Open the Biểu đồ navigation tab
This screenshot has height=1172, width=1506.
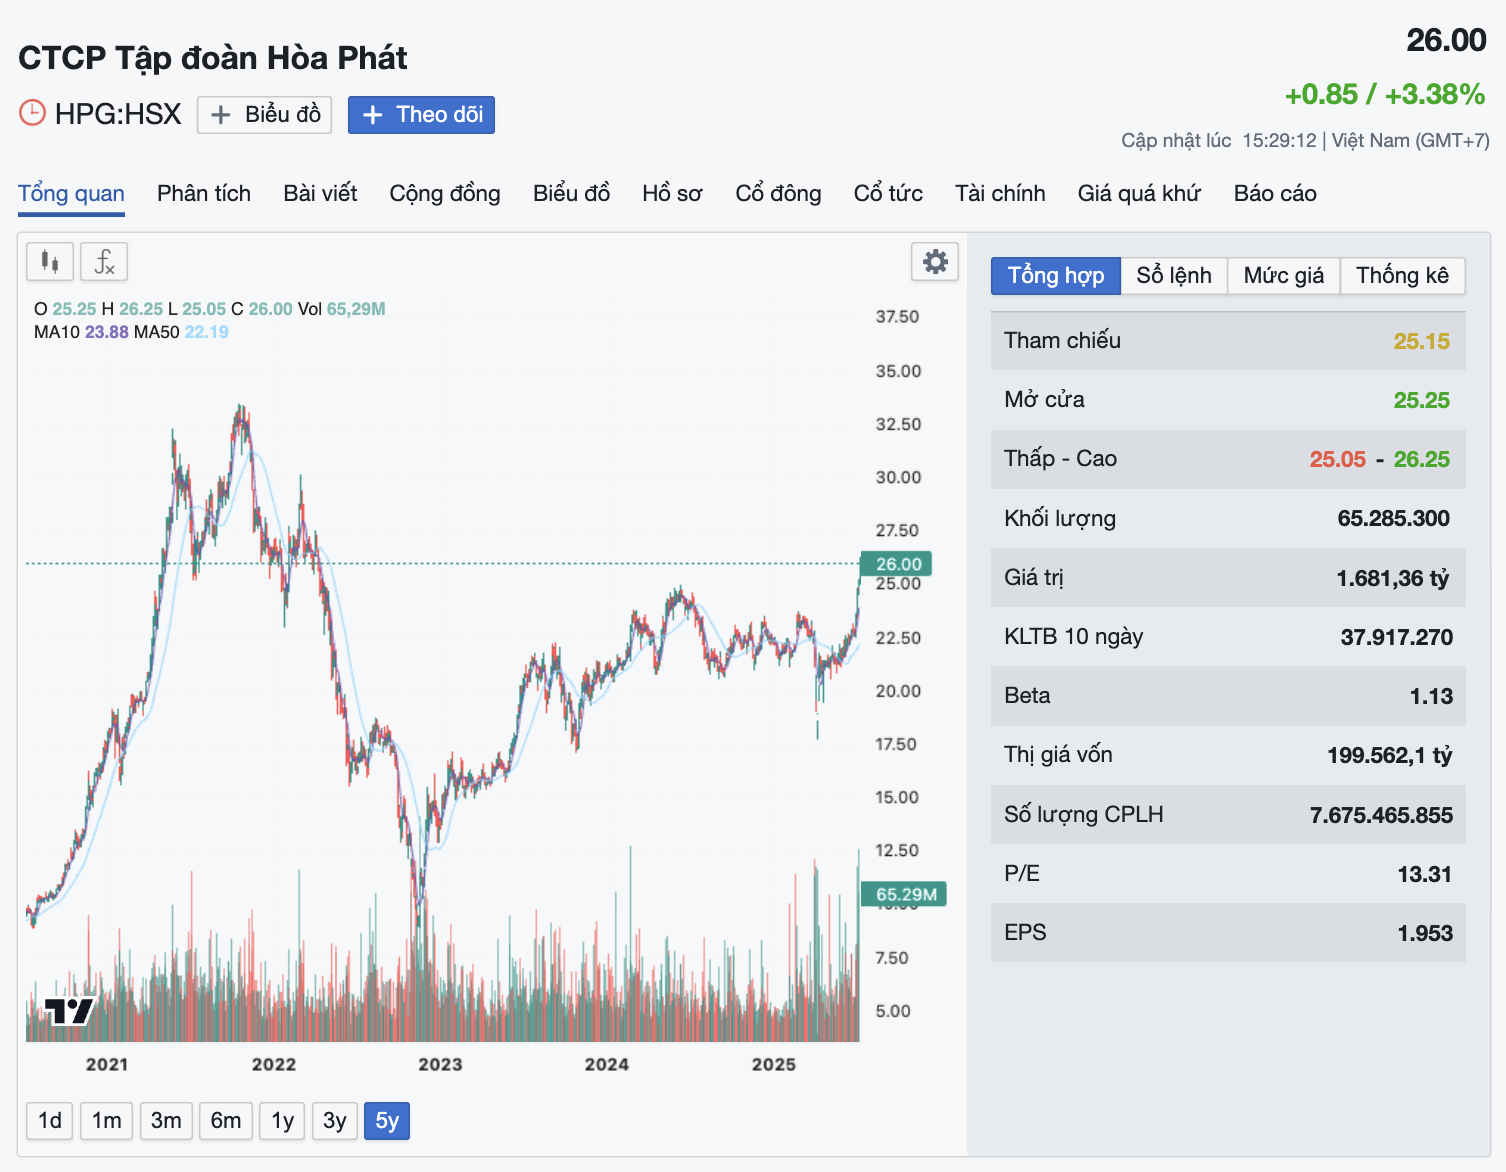pyautogui.click(x=571, y=193)
